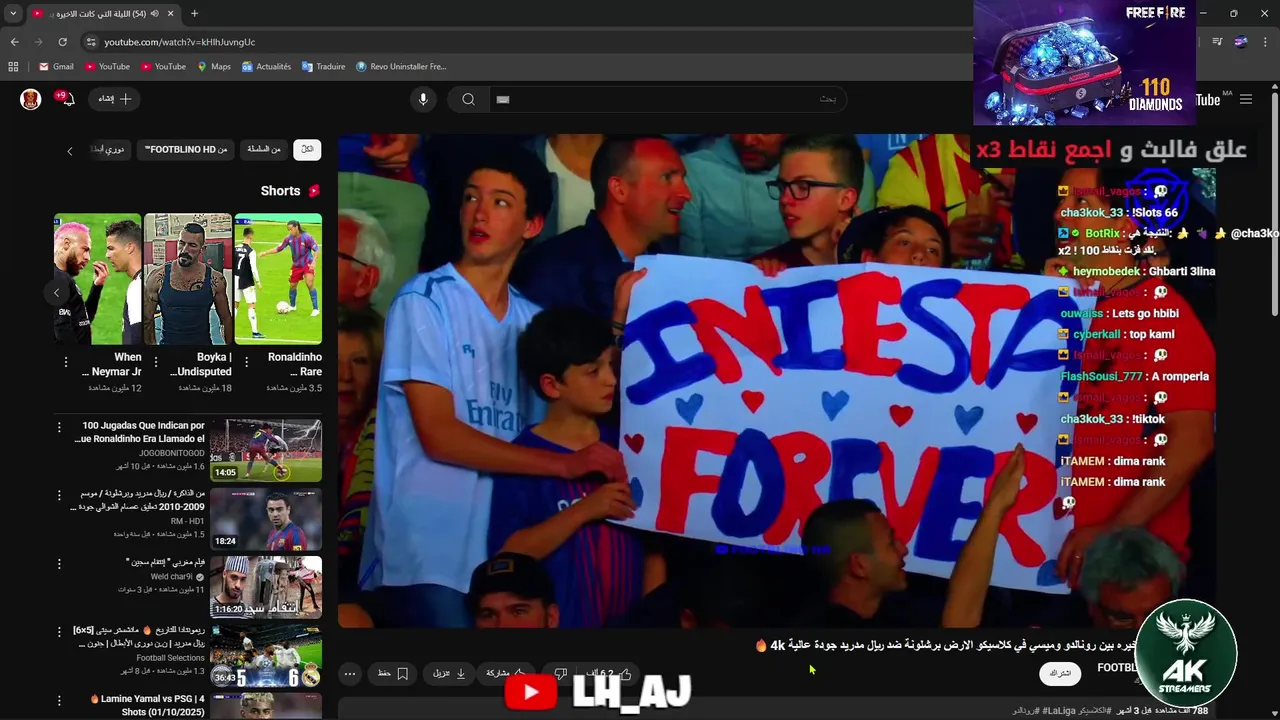
Task: Go back to previous page in browser
Action: (14, 42)
